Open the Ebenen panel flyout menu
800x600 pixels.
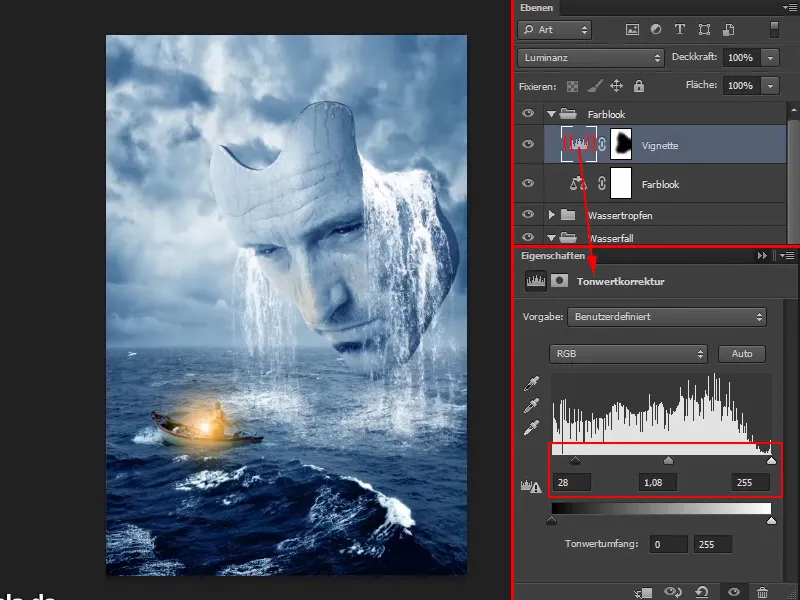tap(789, 8)
